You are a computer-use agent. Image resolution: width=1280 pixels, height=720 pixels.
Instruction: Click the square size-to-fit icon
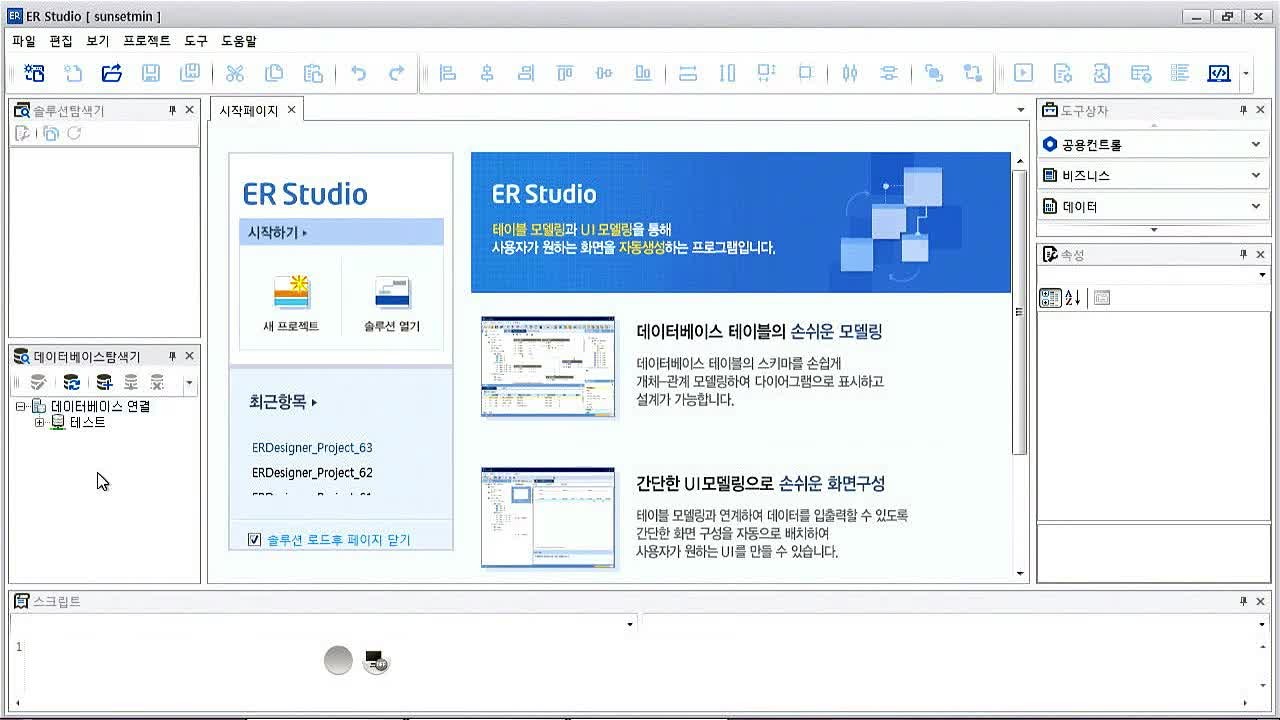[x=805, y=73]
